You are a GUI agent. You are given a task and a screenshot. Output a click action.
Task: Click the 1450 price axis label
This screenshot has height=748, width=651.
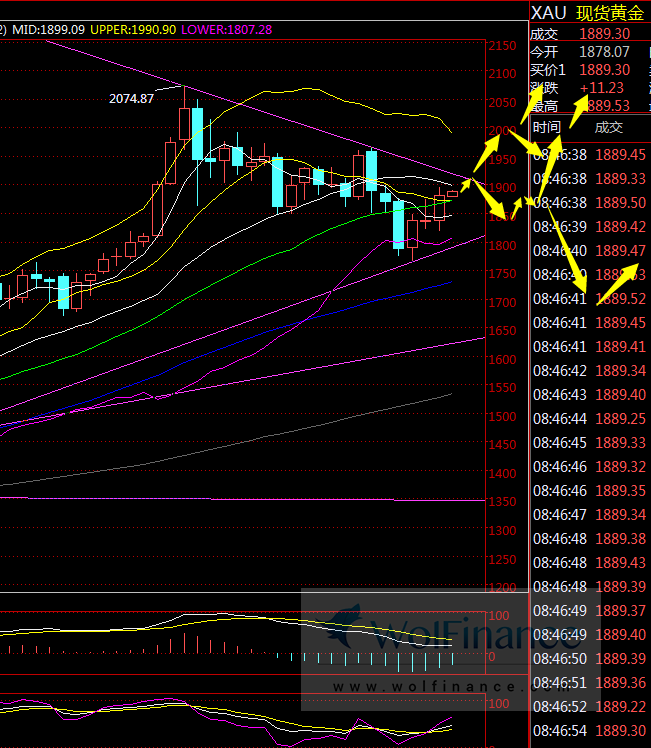pos(502,444)
